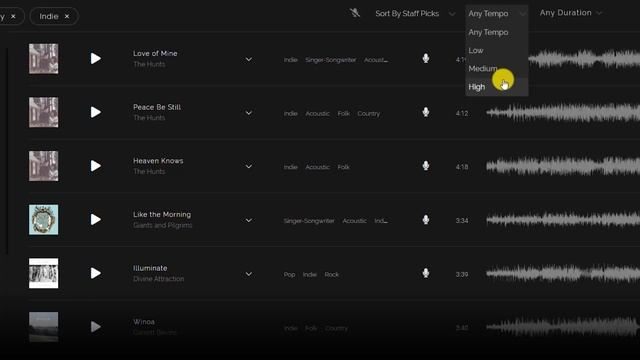The height and width of the screenshot is (360, 640).
Task: Remove the Indie filter tag
Action: pos(67,16)
